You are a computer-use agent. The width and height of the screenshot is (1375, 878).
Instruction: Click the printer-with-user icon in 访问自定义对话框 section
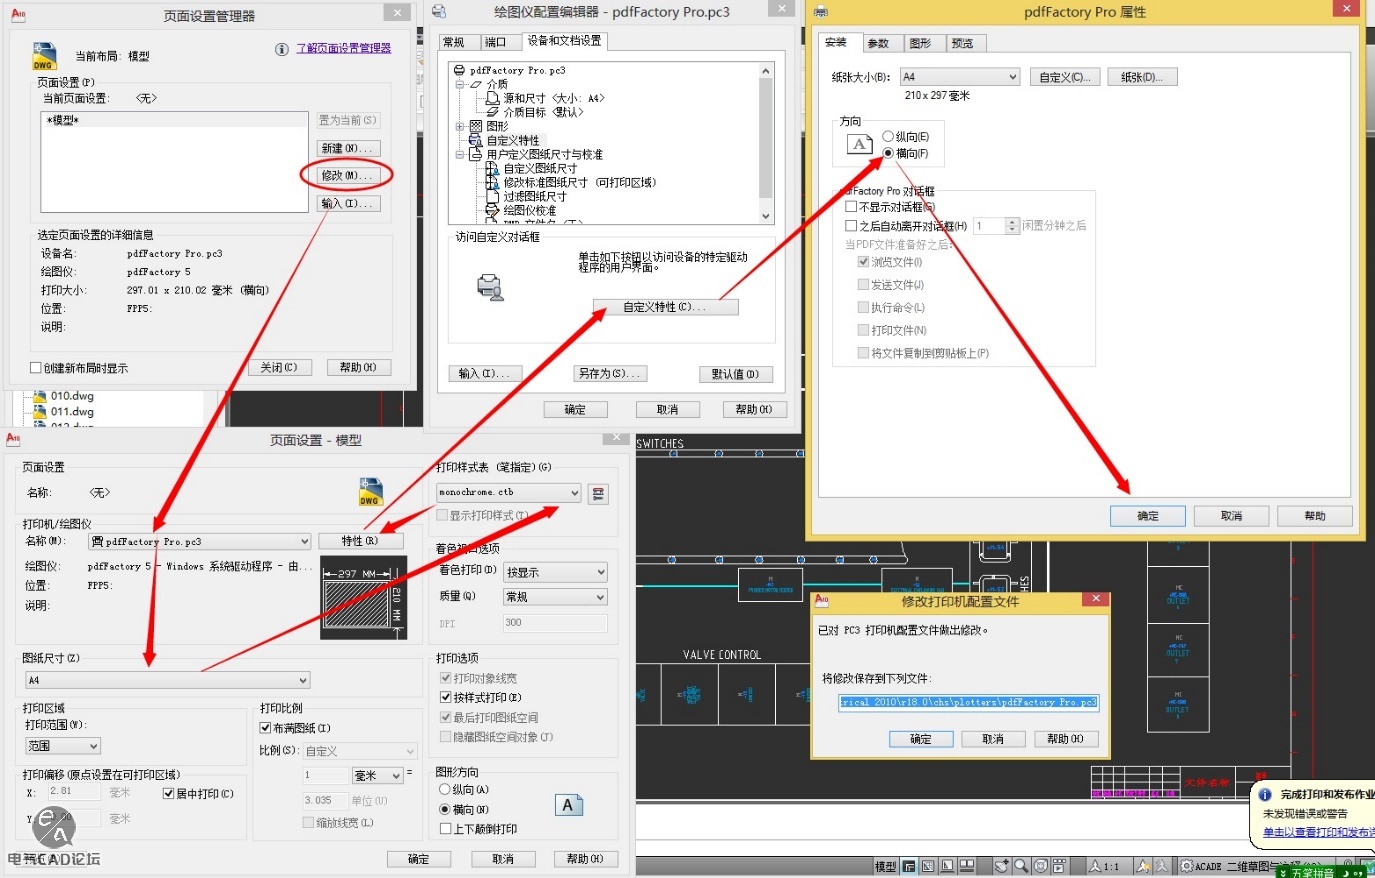point(490,287)
